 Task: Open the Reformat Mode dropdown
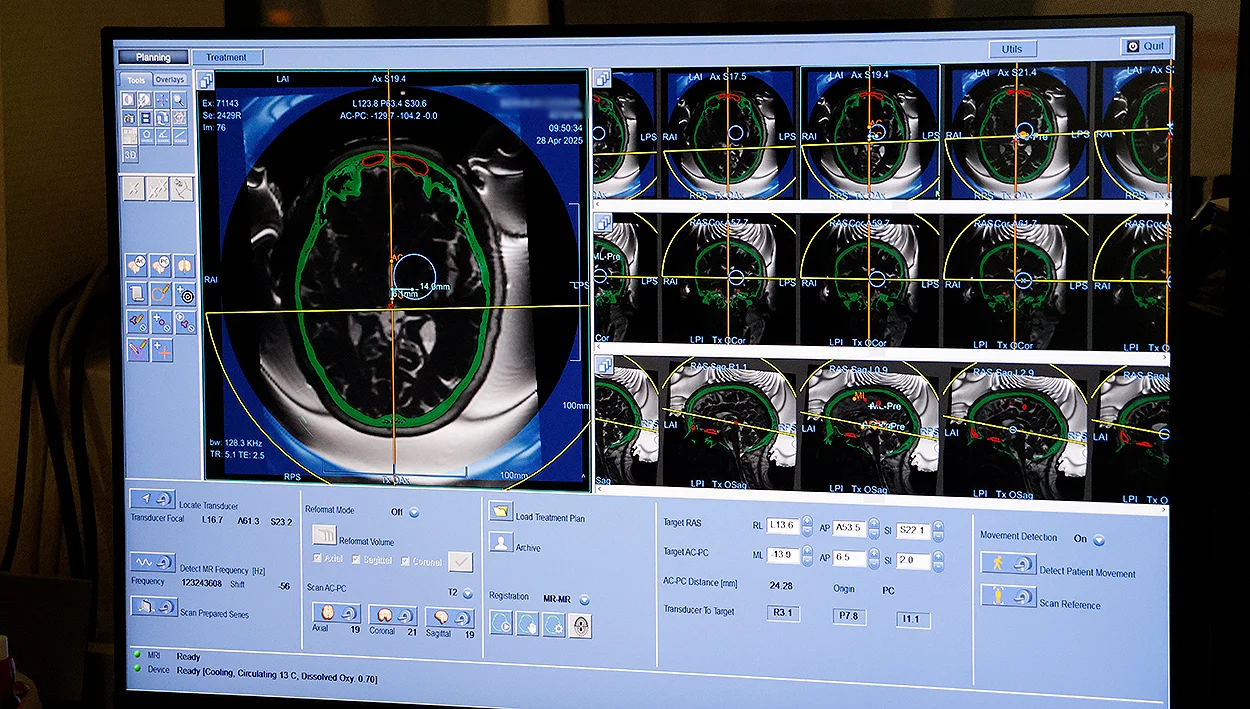point(414,512)
